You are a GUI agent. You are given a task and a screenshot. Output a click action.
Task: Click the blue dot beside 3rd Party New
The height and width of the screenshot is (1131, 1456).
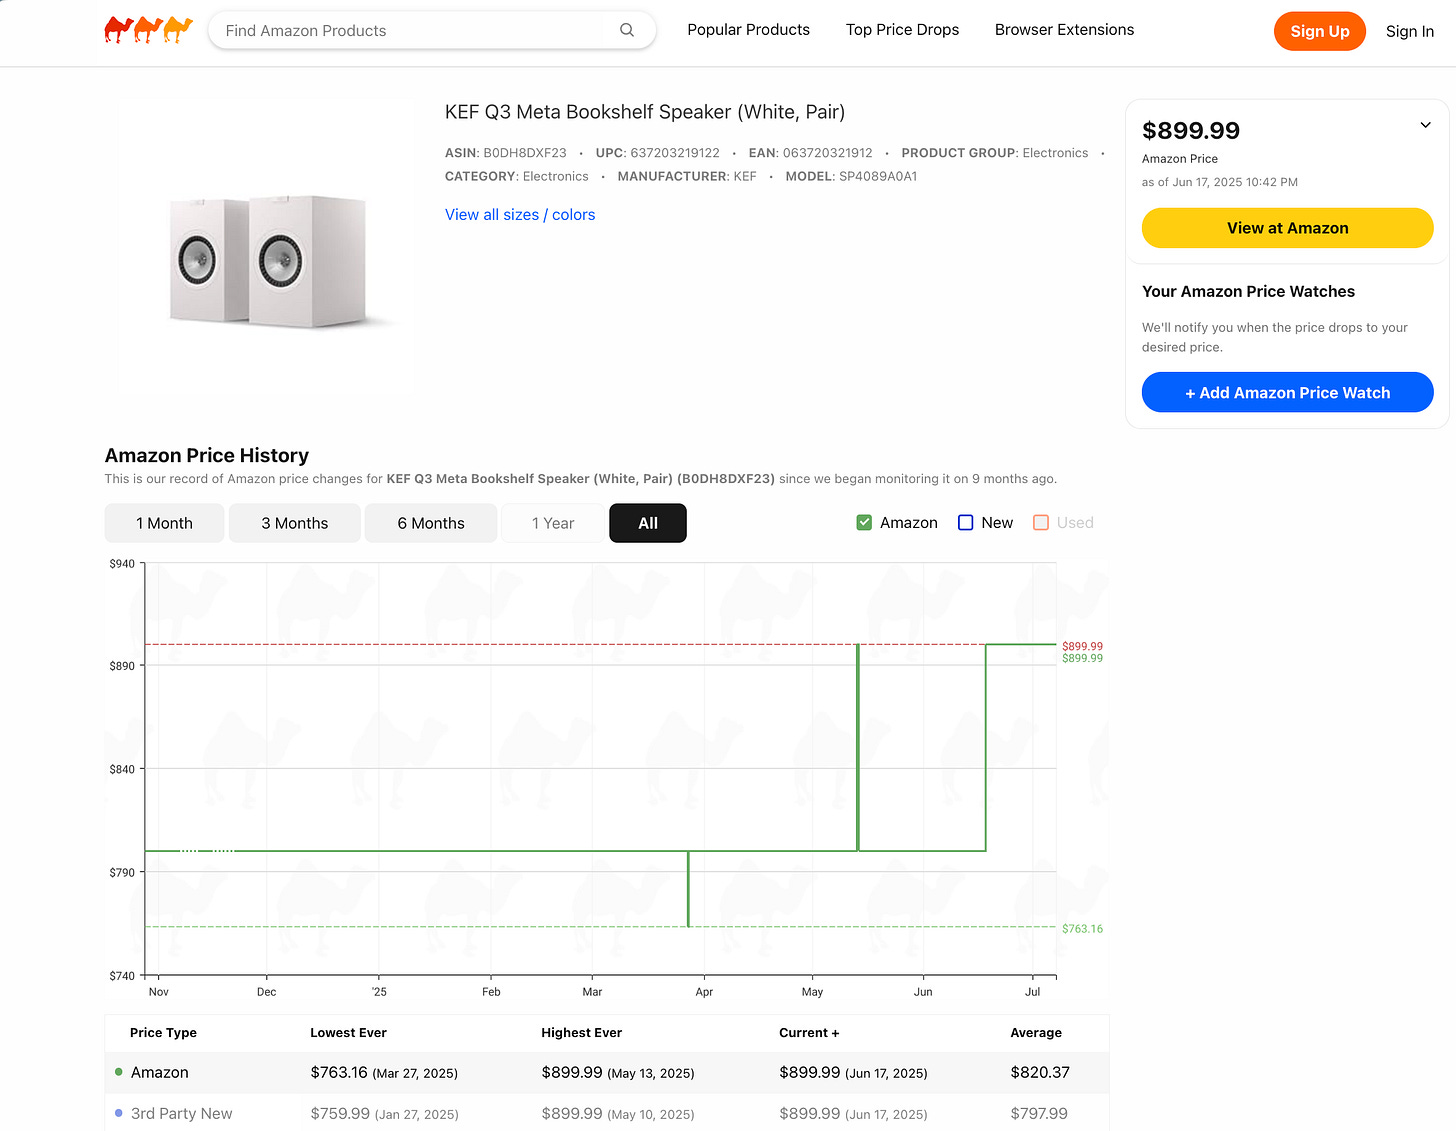tap(119, 1113)
